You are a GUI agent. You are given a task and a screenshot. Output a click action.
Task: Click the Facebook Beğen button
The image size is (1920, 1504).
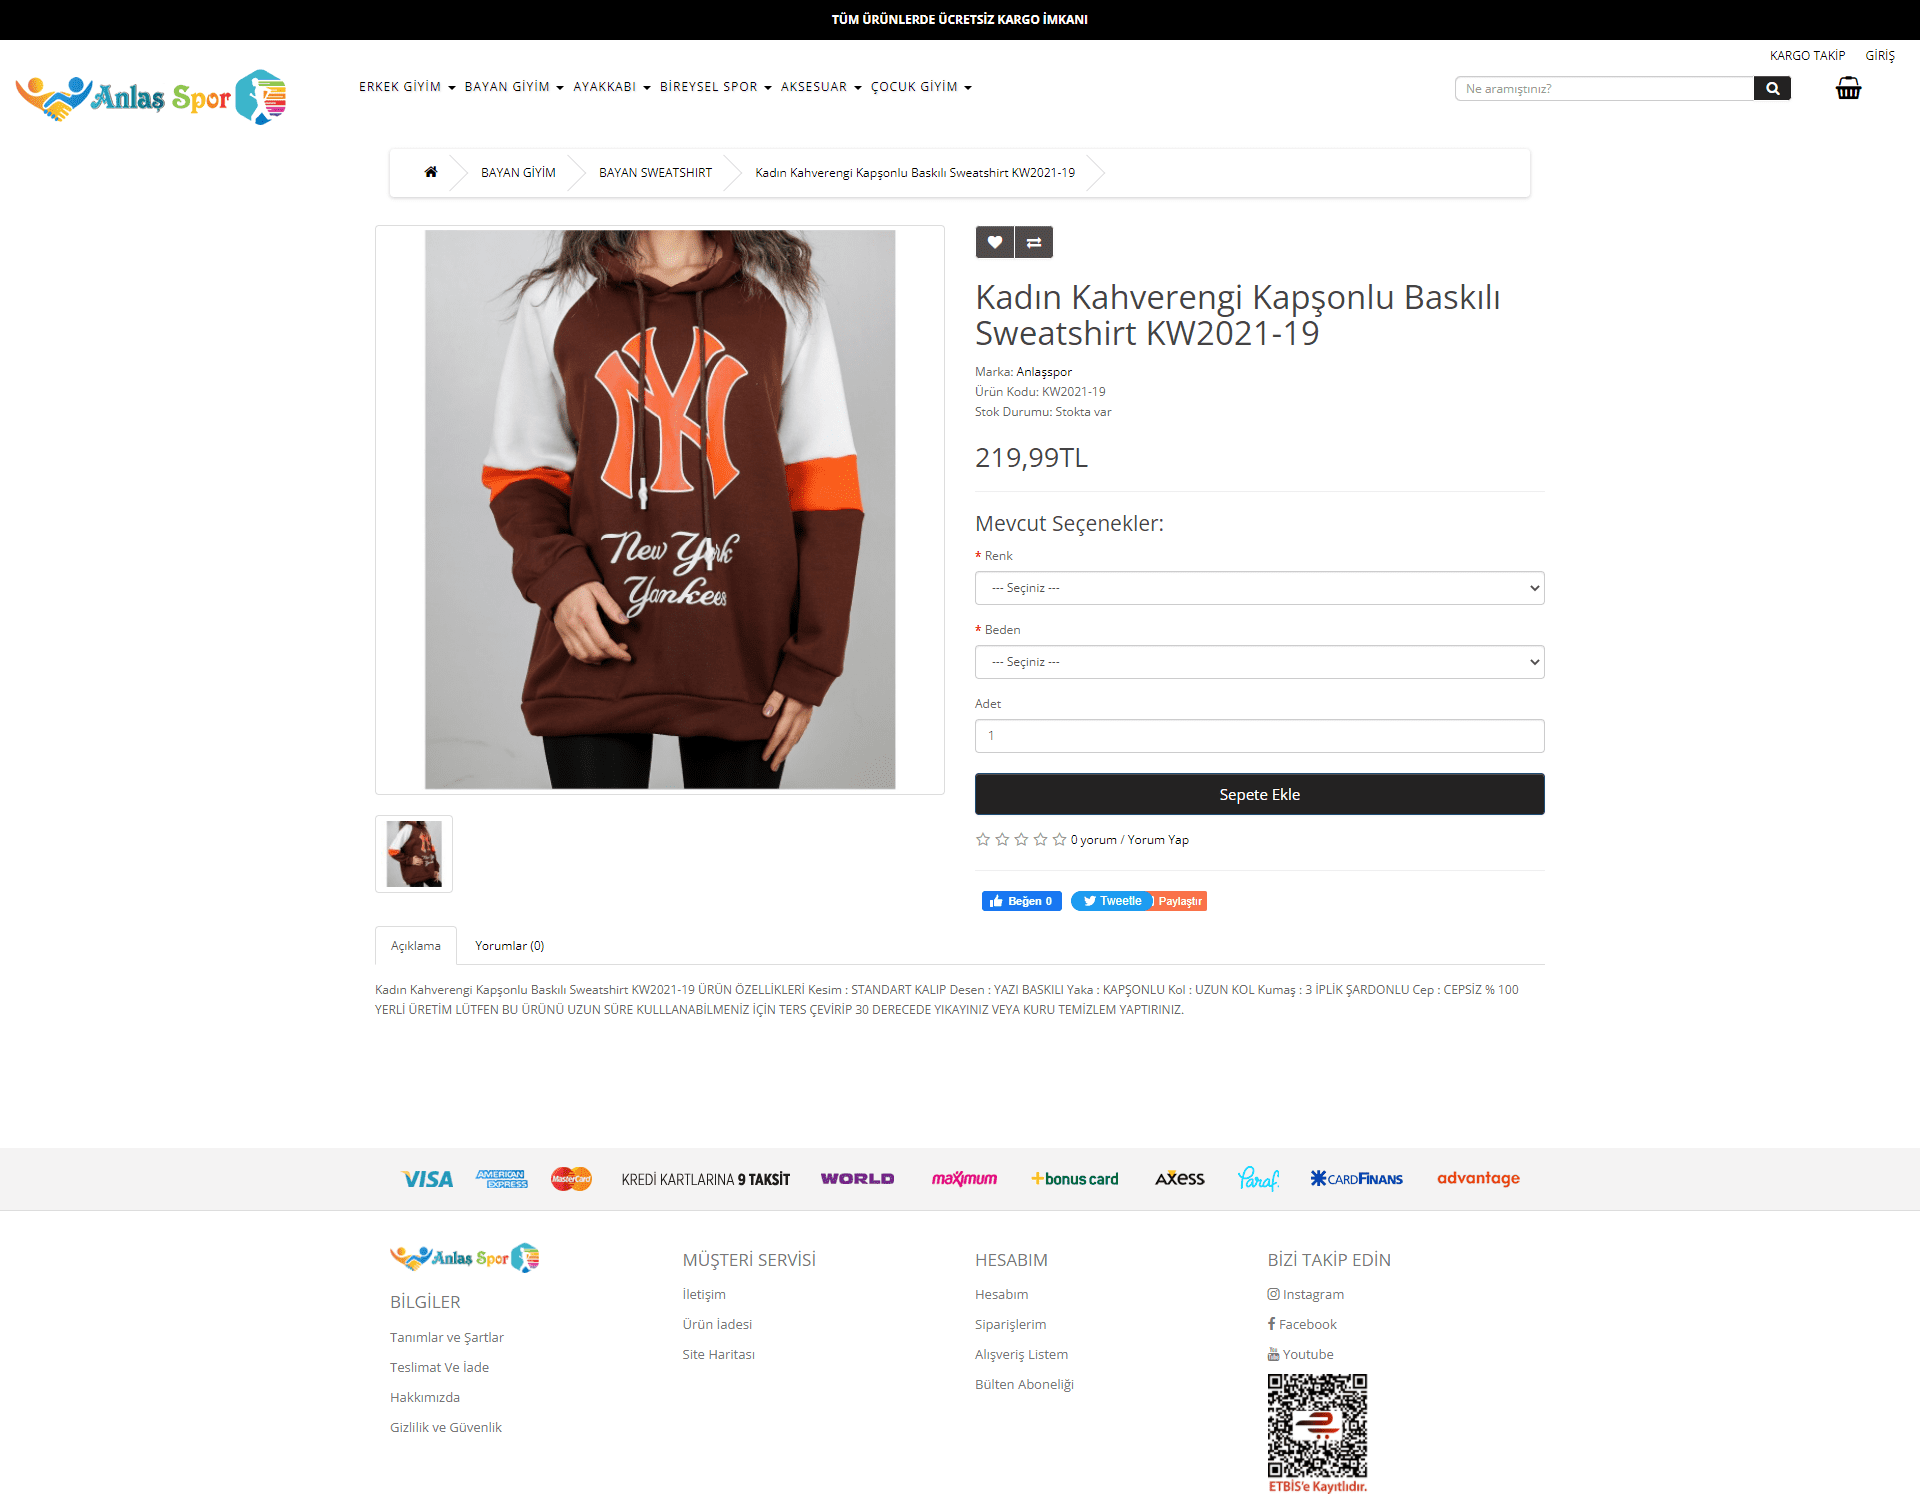(1021, 901)
